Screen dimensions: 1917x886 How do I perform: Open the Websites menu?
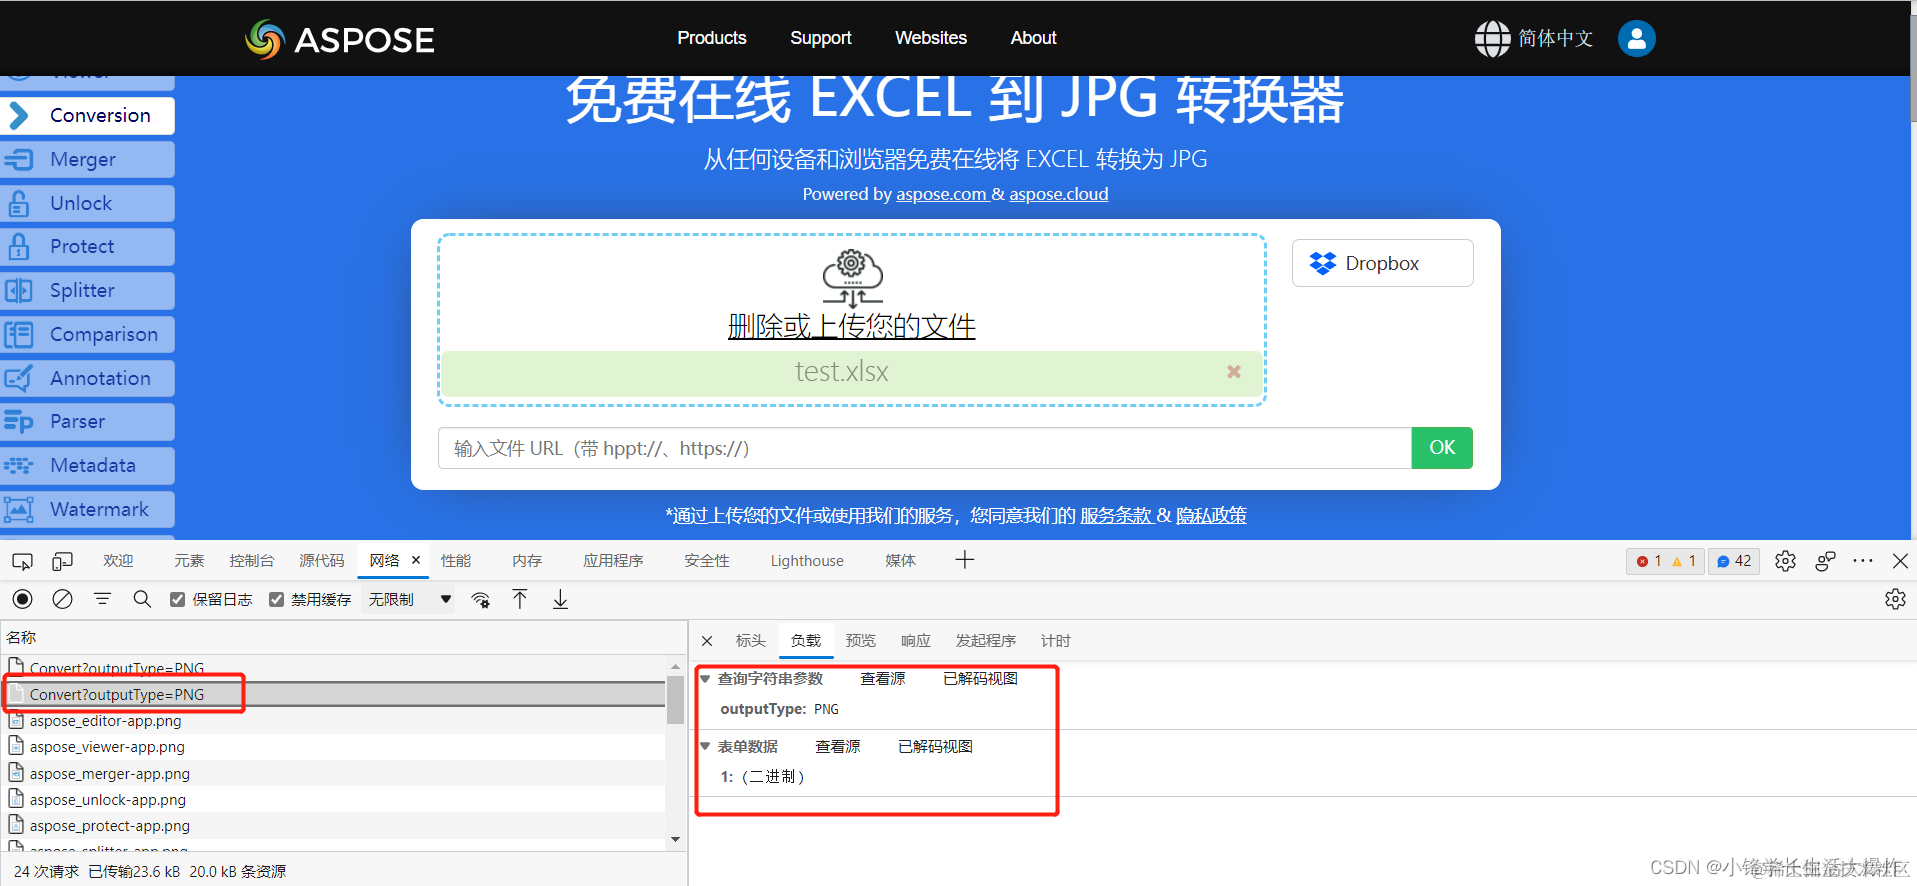930,38
